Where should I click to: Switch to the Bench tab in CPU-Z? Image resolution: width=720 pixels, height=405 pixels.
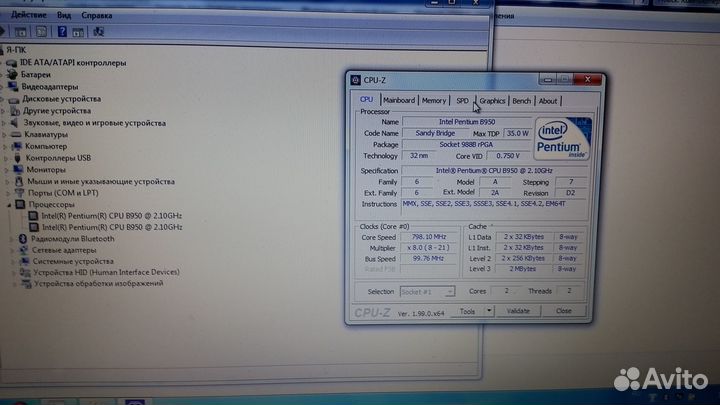522,101
